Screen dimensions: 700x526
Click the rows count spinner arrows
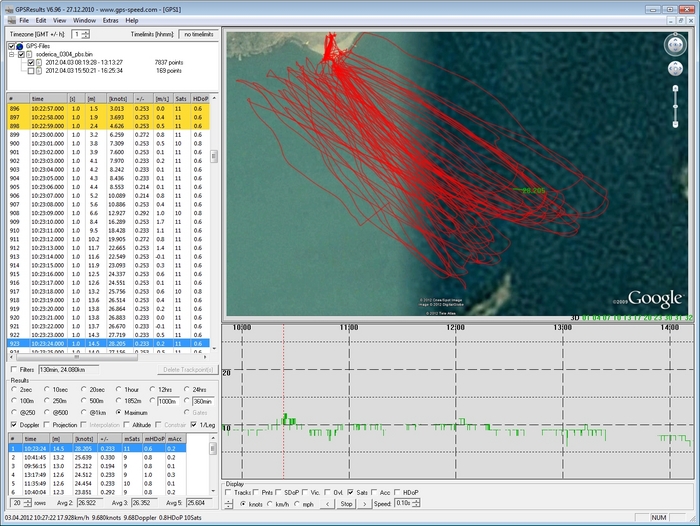[x=27, y=503]
